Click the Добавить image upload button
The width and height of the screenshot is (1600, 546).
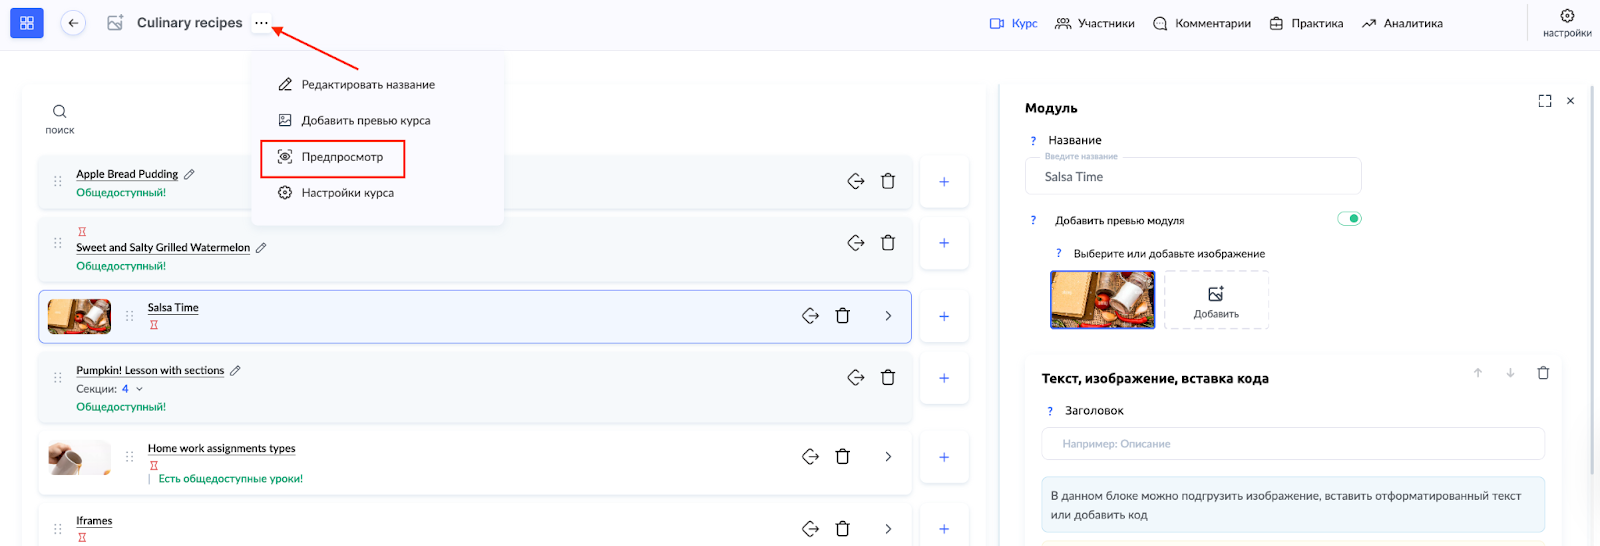pos(1215,300)
